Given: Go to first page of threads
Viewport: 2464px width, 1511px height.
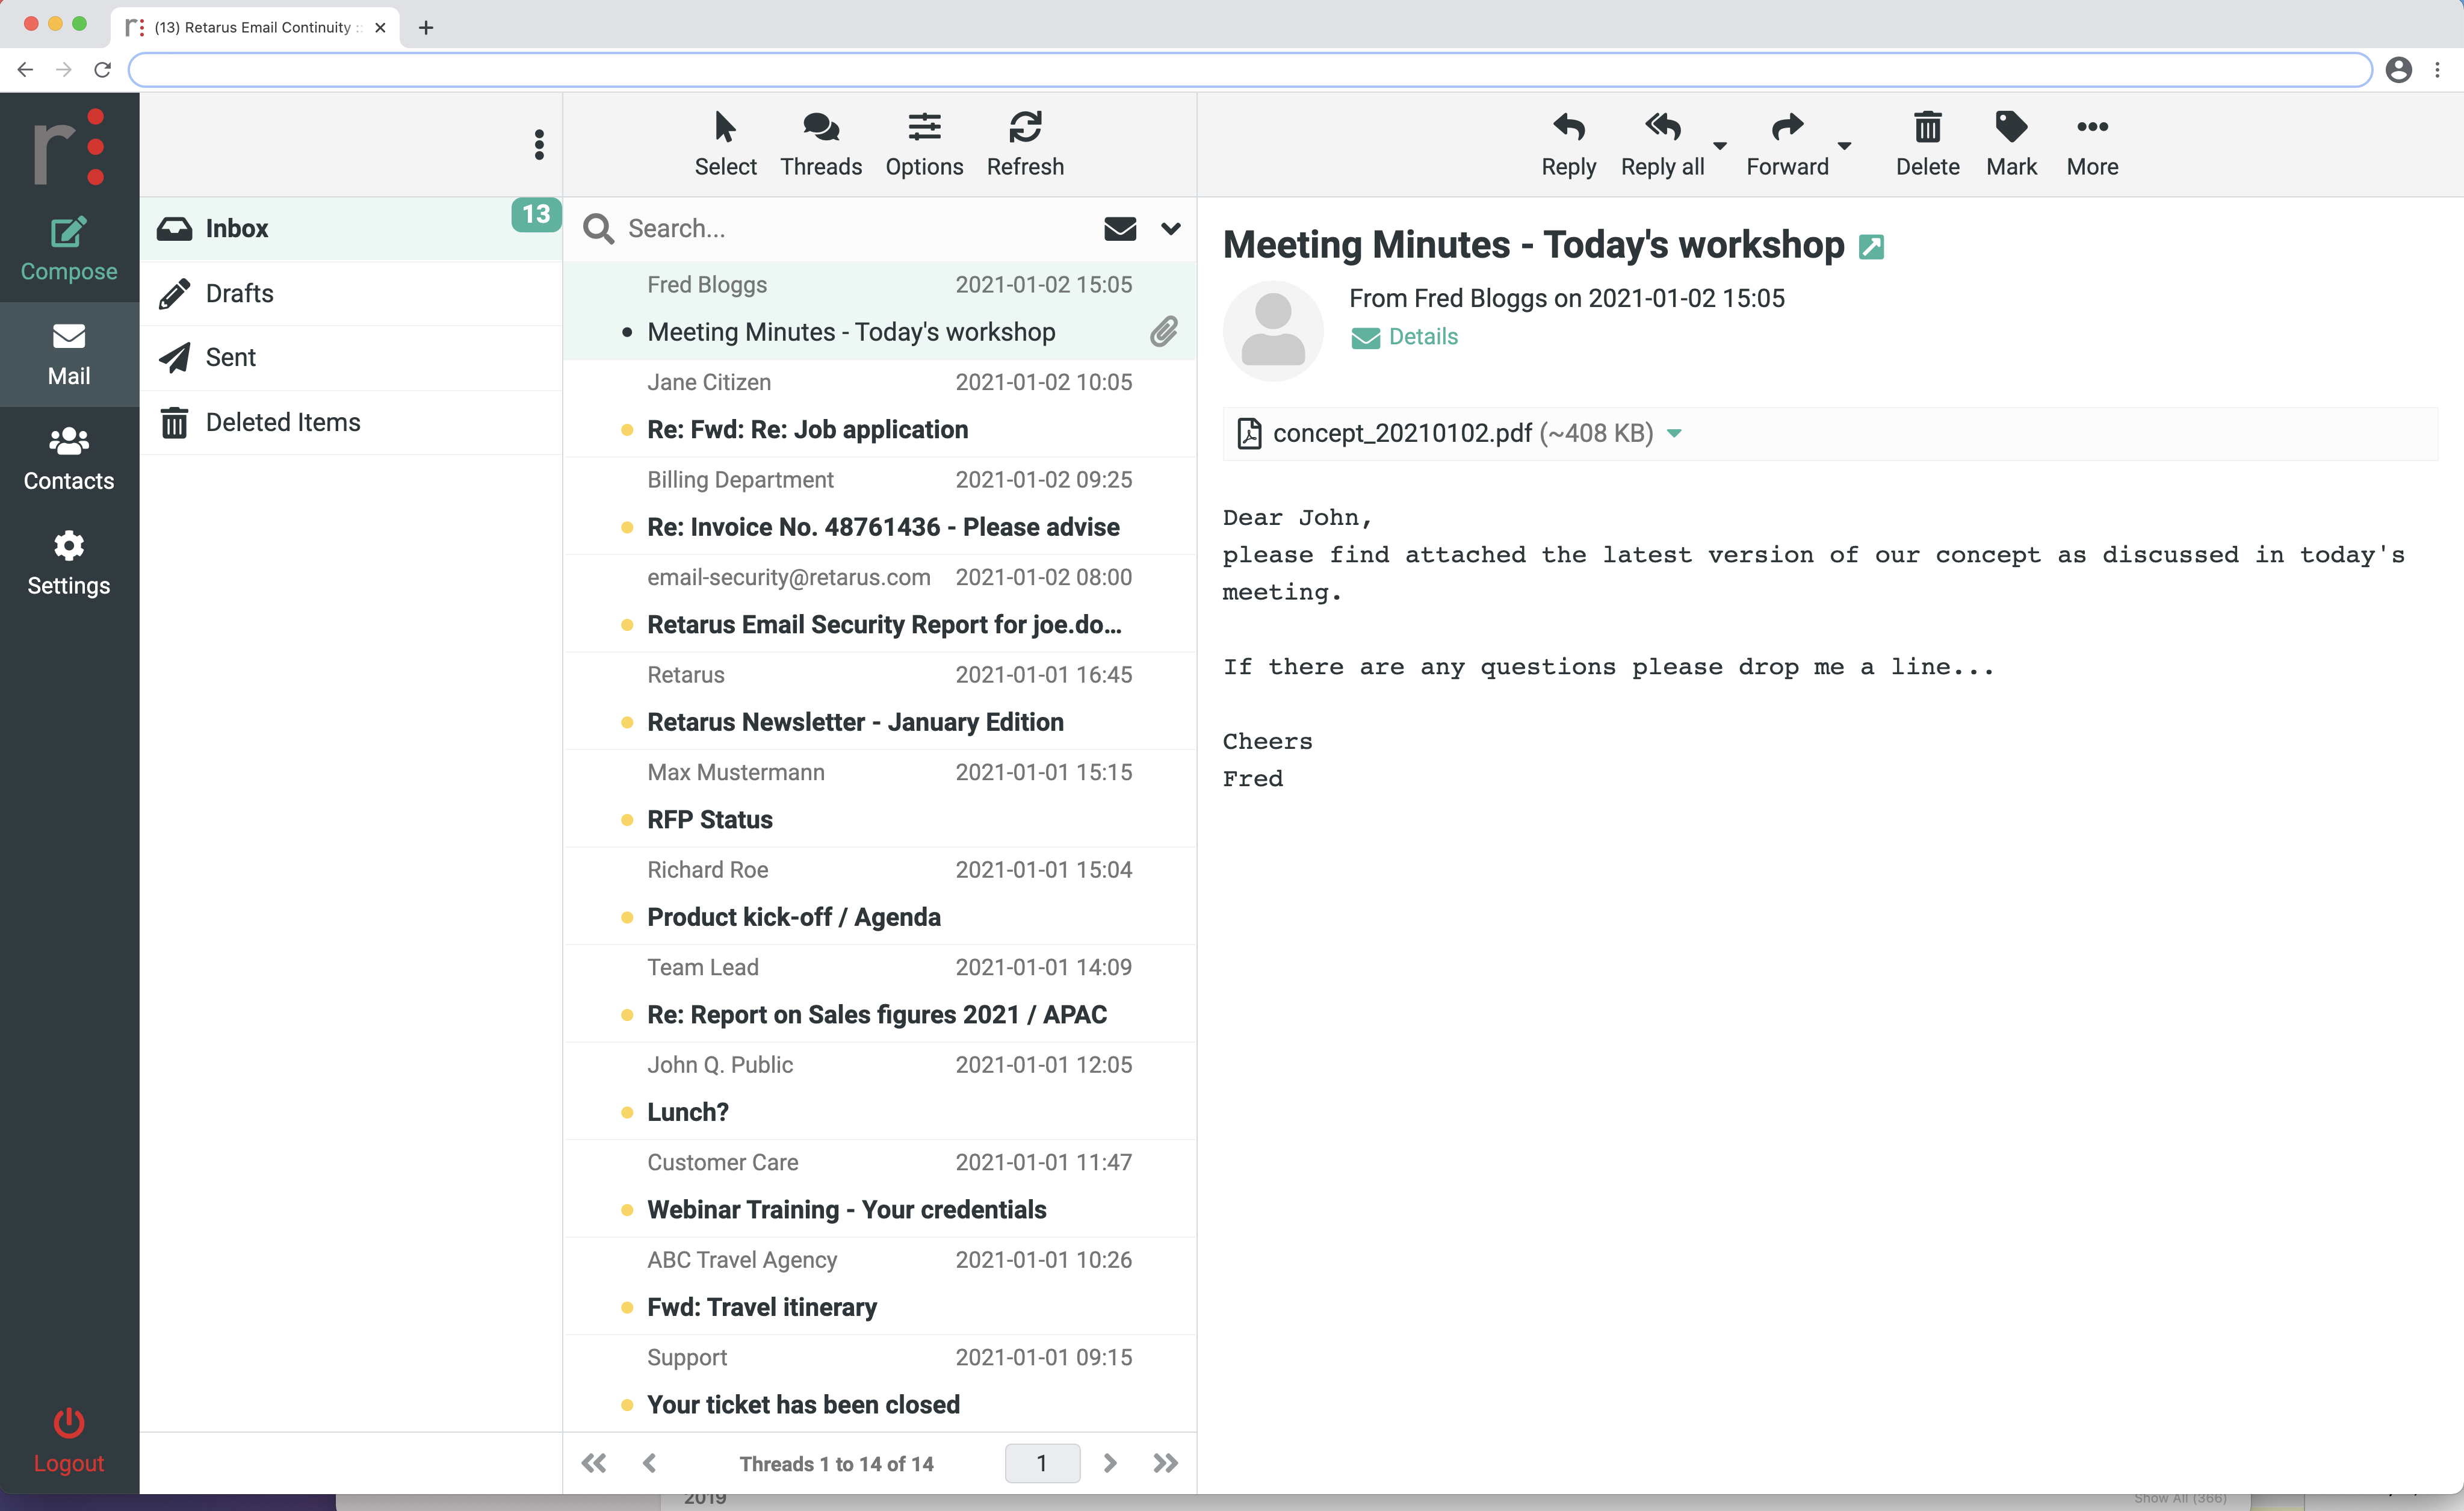Looking at the screenshot, I should (593, 1463).
